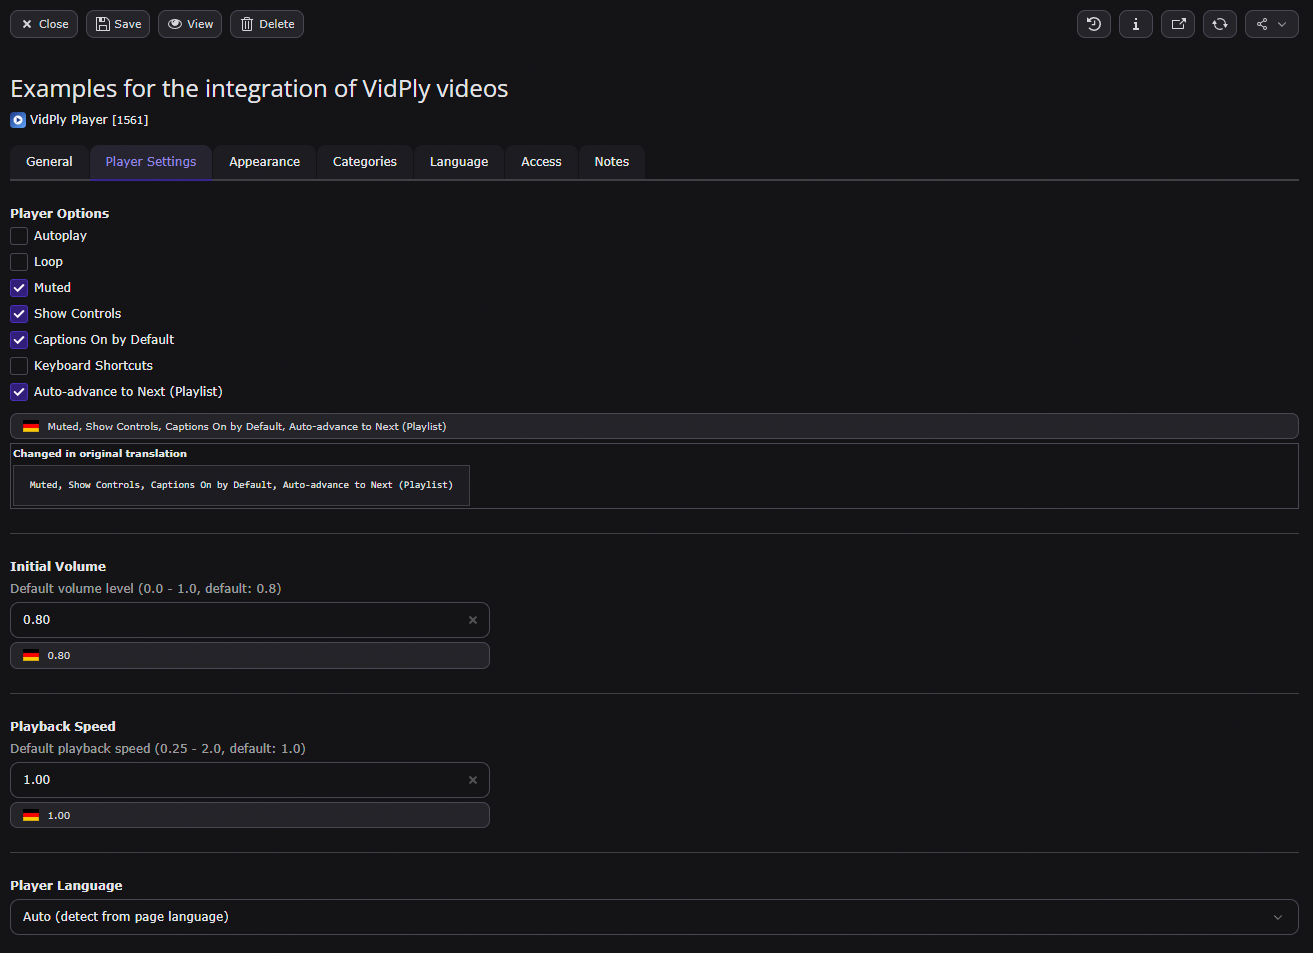This screenshot has height=953, width=1313.
Task: Enable the Loop checkbox
Action: pyautogui.click(x=19, y=262)
